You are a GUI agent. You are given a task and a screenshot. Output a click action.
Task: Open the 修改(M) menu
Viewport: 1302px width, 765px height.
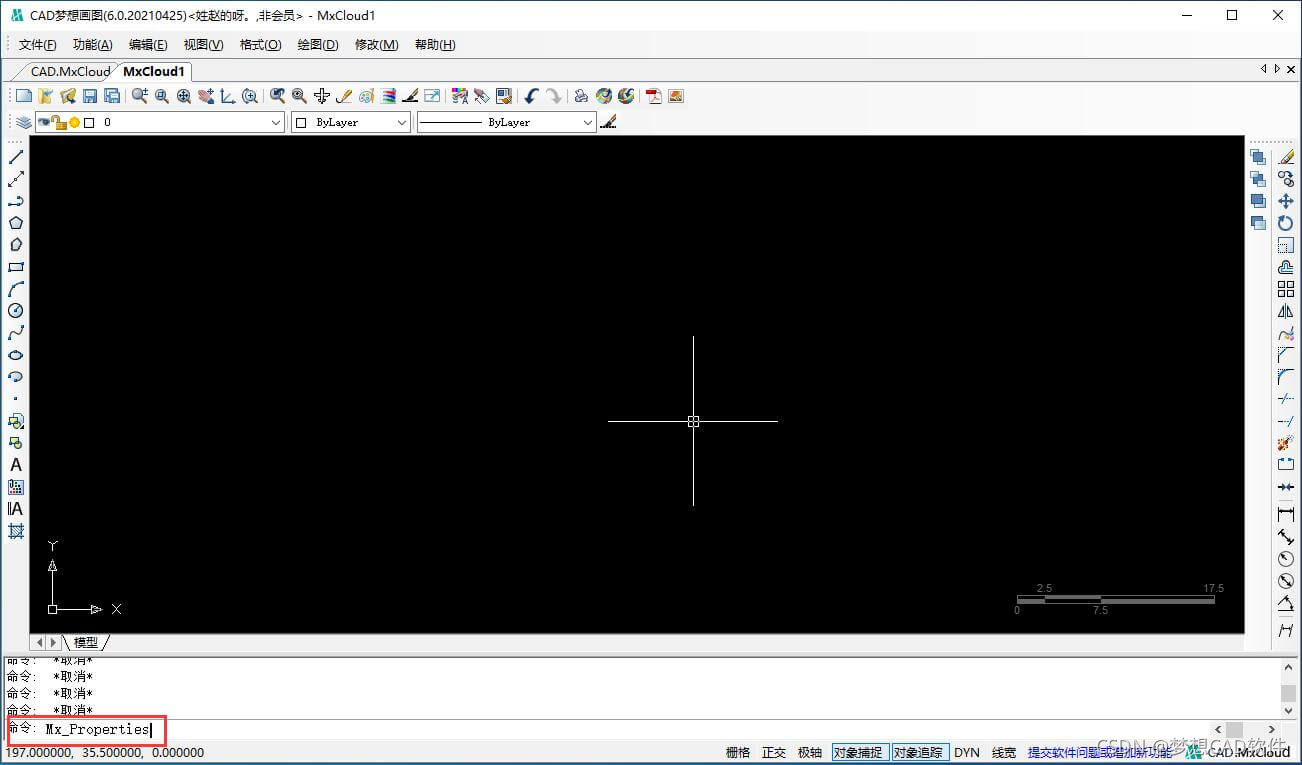(x=377, y=45)
